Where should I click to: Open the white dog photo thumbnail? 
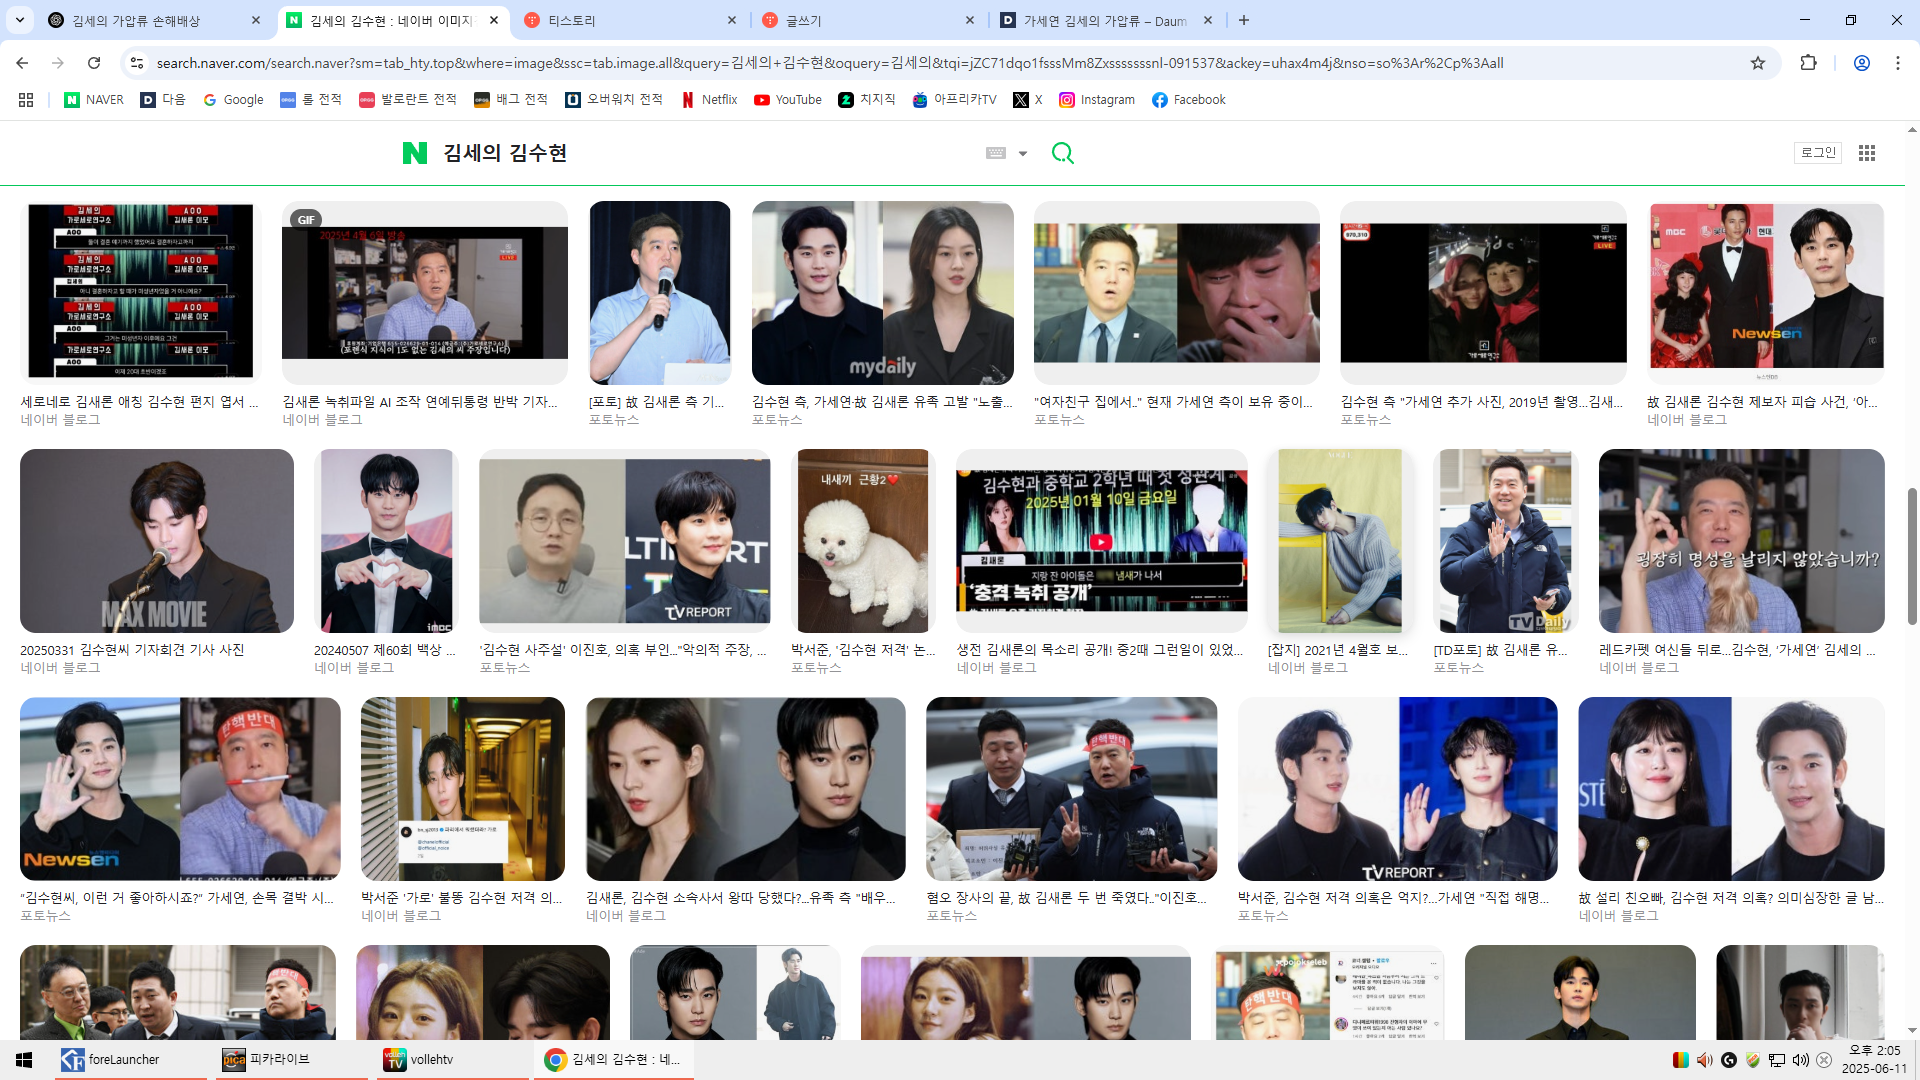862,541
